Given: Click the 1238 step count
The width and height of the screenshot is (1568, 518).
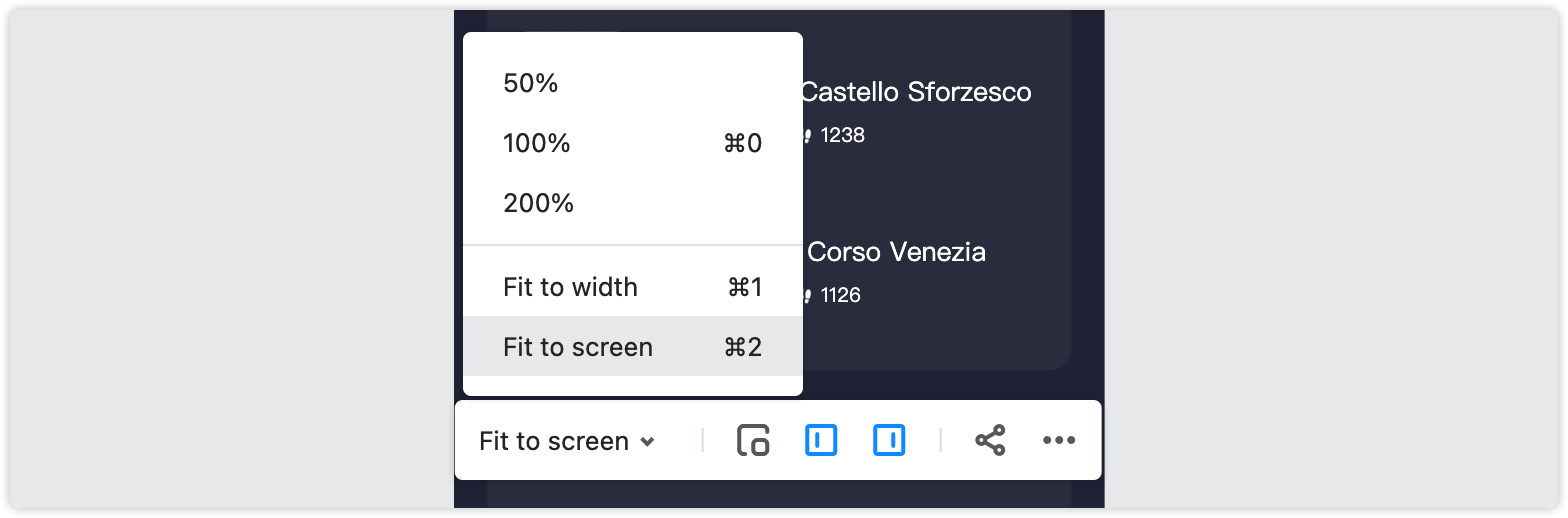Looking at the screenshot, I should tap(842, 135).
